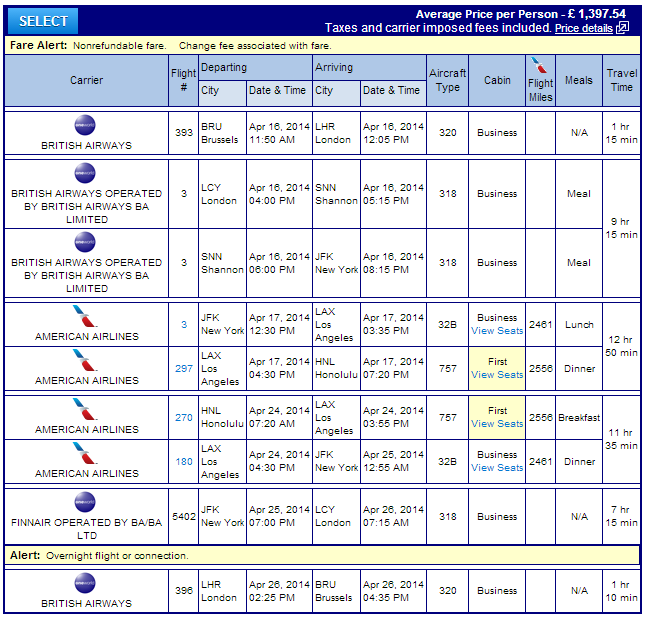Click the Arriving column header
Screen dimensions: 647x619
coord(369,67)
